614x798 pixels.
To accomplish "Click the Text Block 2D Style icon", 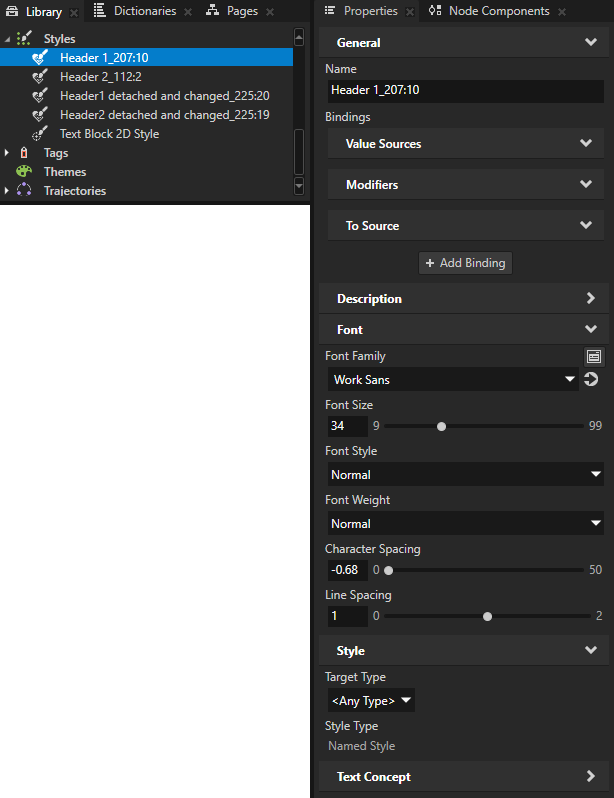I will pyautogui.click(x=40, y=134).
